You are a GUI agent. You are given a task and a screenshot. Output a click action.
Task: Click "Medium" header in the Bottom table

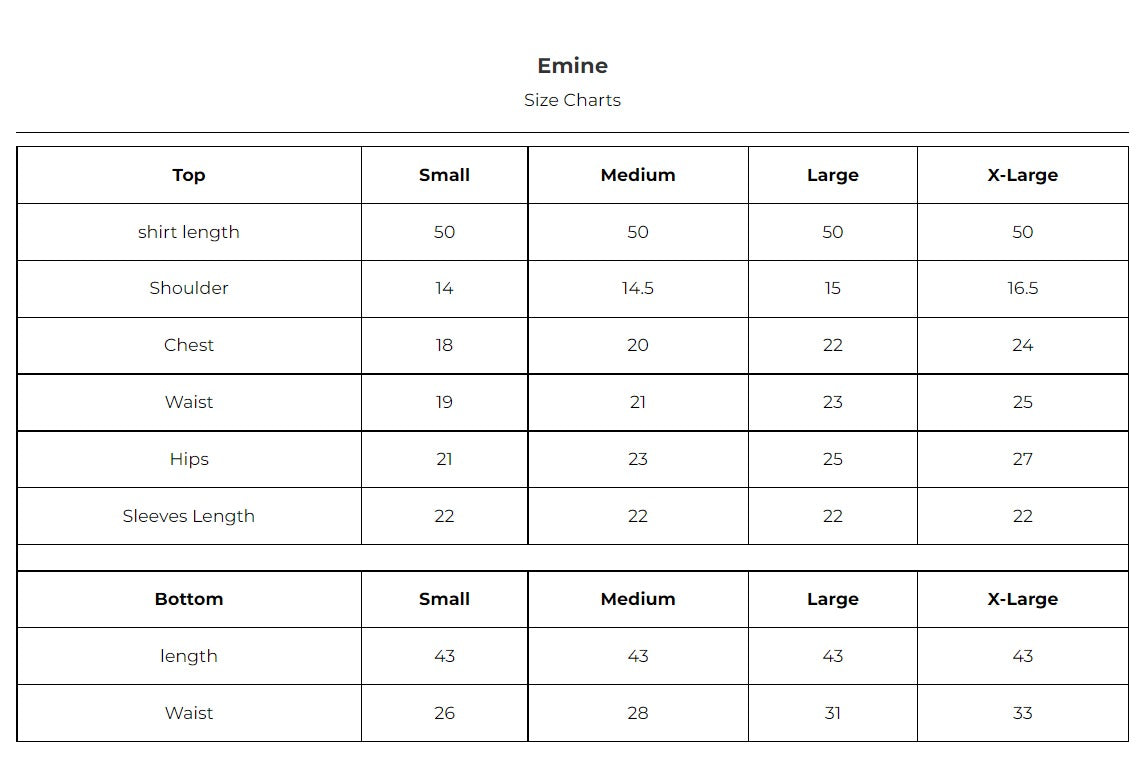638,599
